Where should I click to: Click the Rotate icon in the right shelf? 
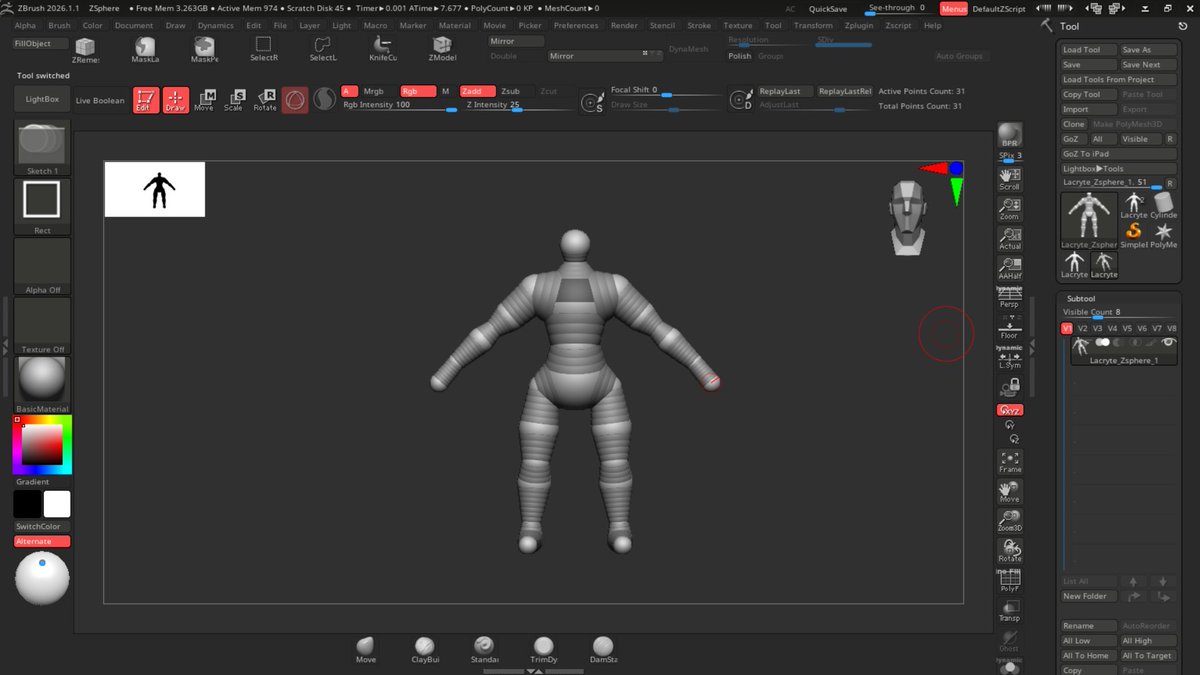coord(1010,550)
